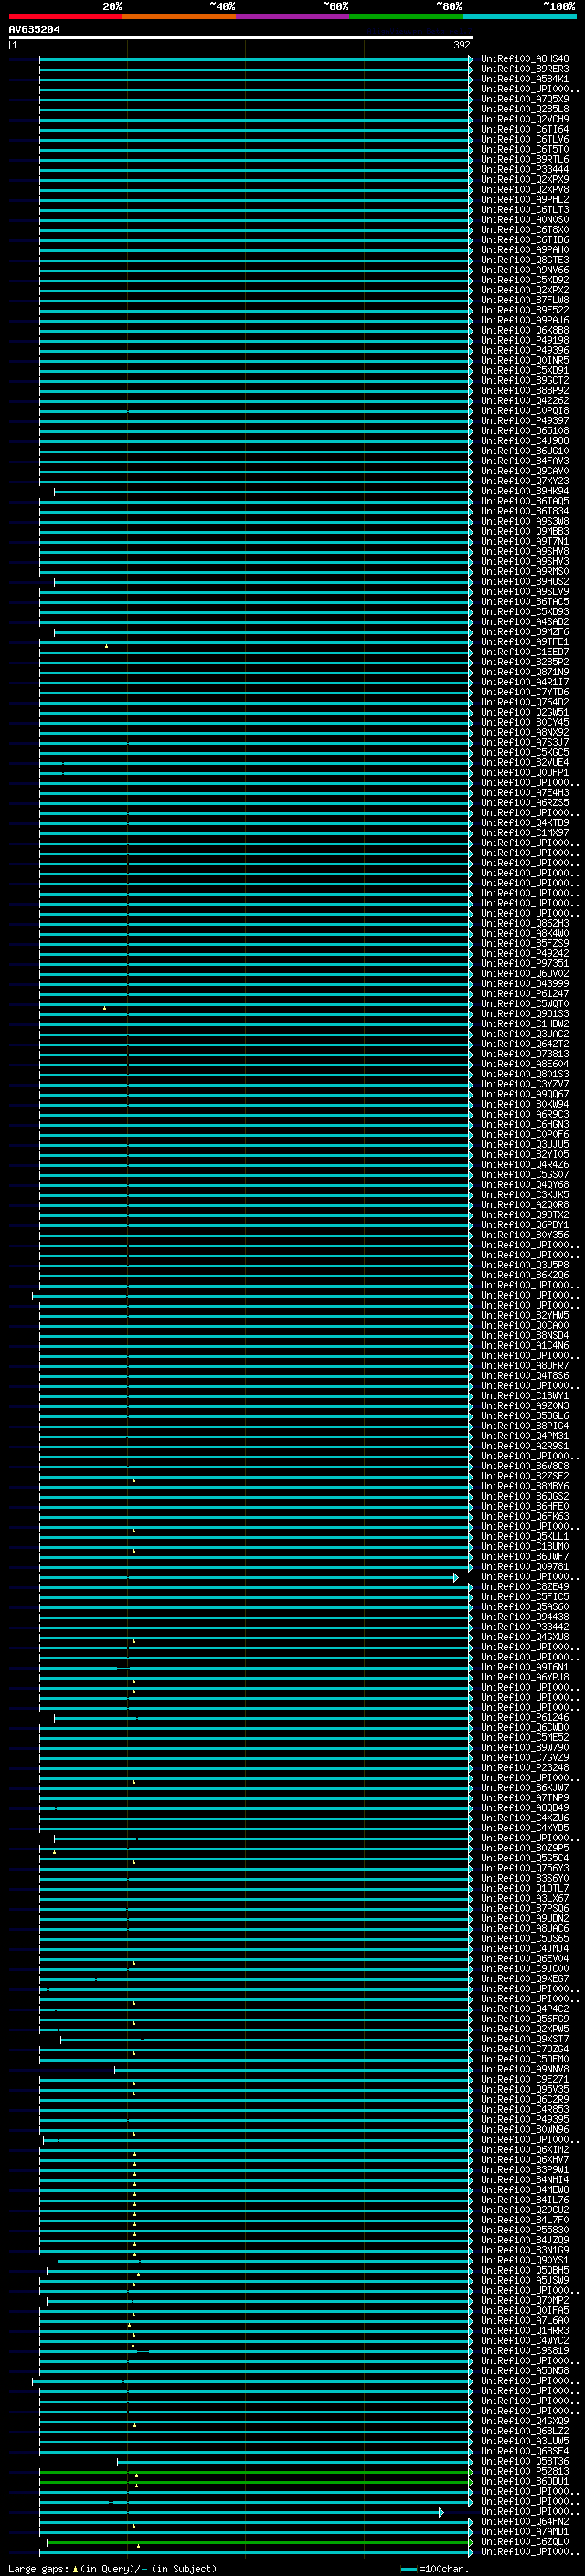The image size is (585, 2576).
Task: Select the UniRef100_P52813 hit label
Action: (525, 2471)
